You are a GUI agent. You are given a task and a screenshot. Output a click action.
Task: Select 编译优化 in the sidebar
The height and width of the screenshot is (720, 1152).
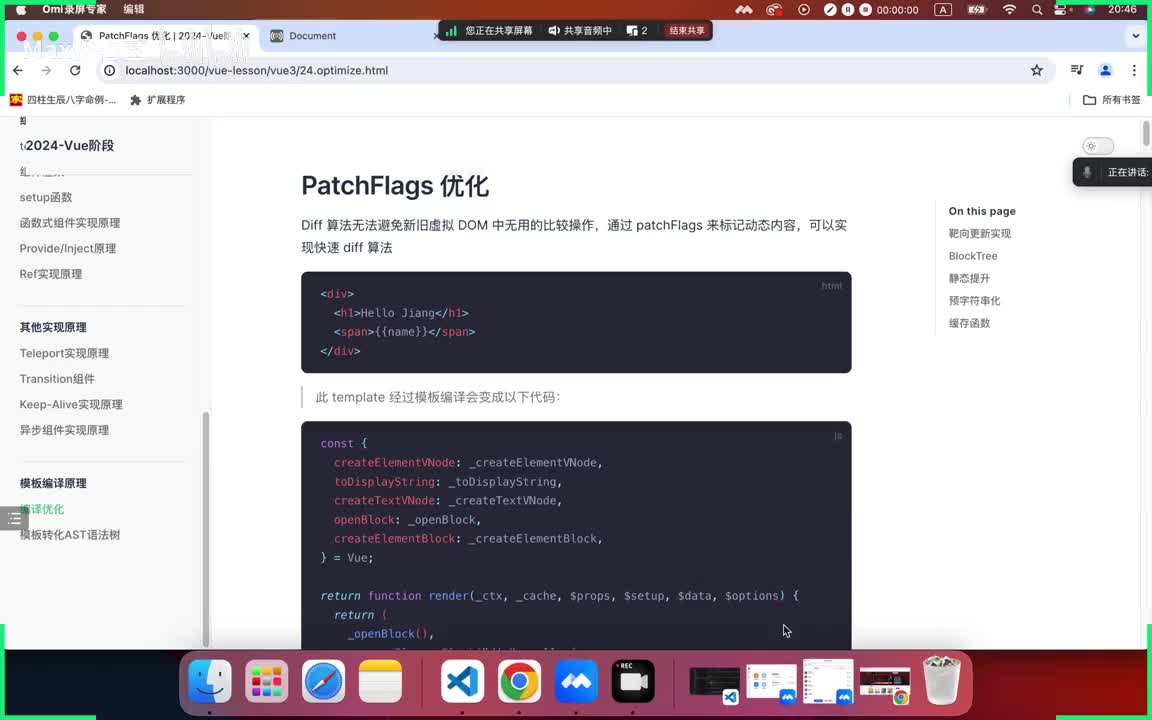click(42, 509)
